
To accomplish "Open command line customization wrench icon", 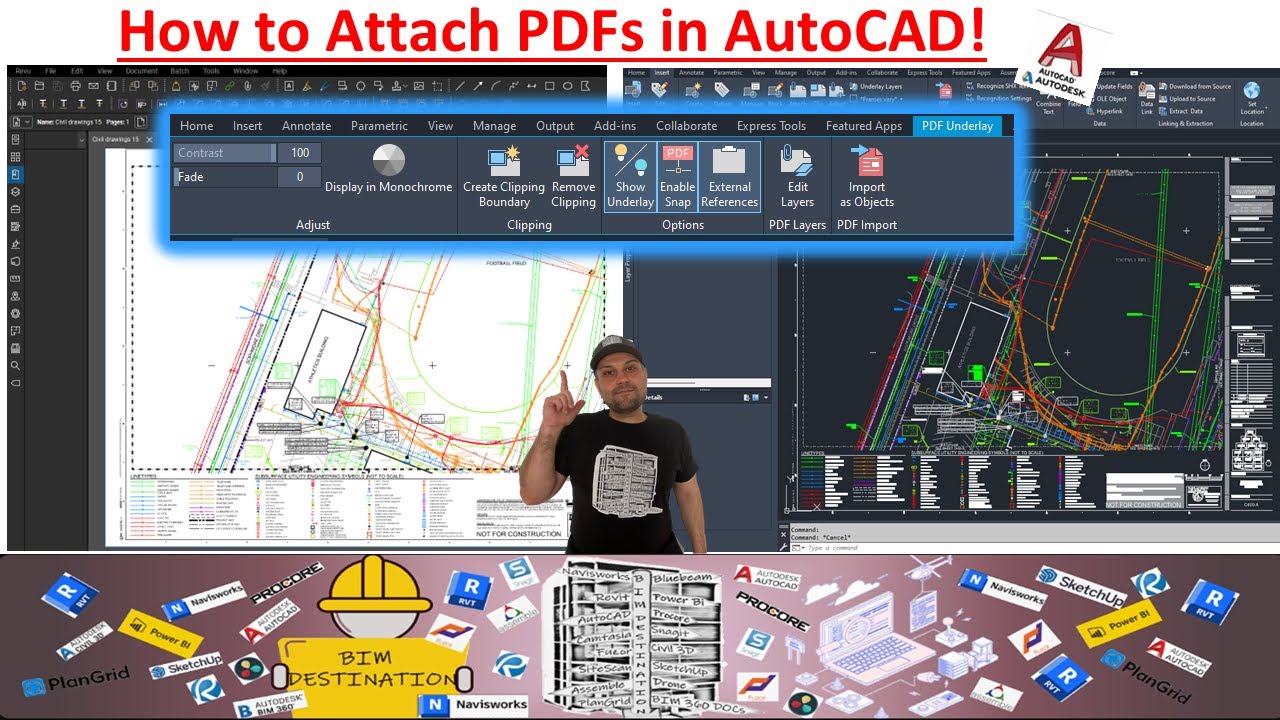I will coord(783,547).
